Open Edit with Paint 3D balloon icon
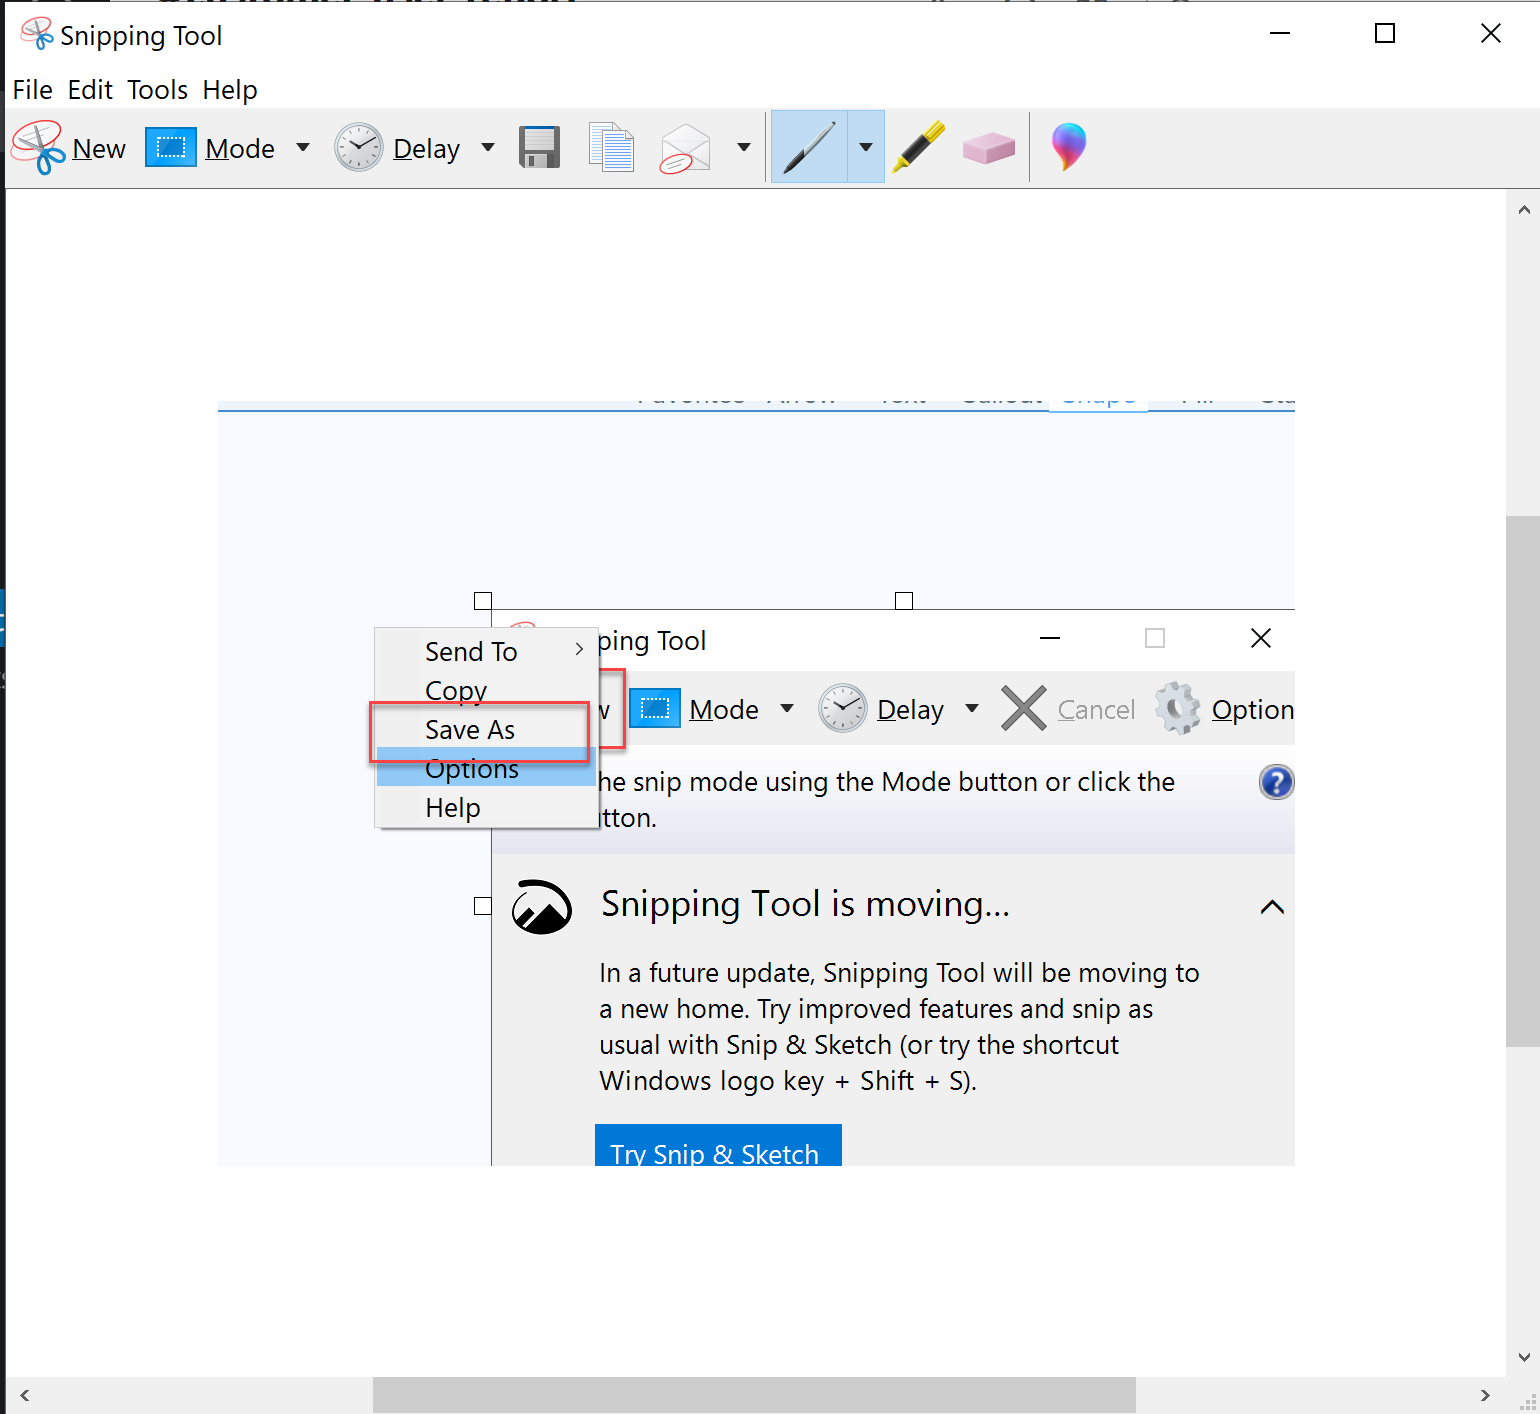1540x1414 pixels. coord(1068,147)
